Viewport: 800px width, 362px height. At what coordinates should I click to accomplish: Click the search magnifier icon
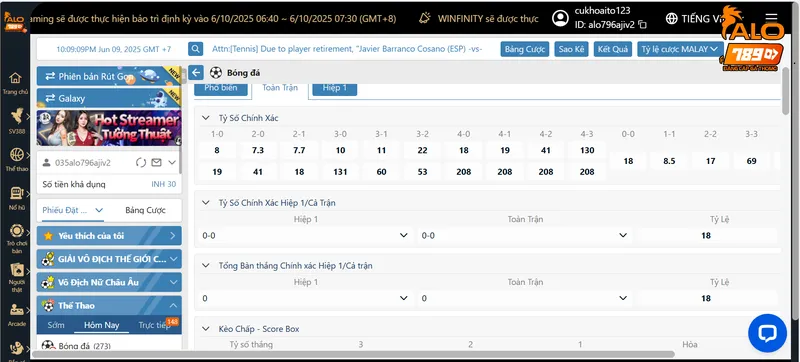coord(195,49)
